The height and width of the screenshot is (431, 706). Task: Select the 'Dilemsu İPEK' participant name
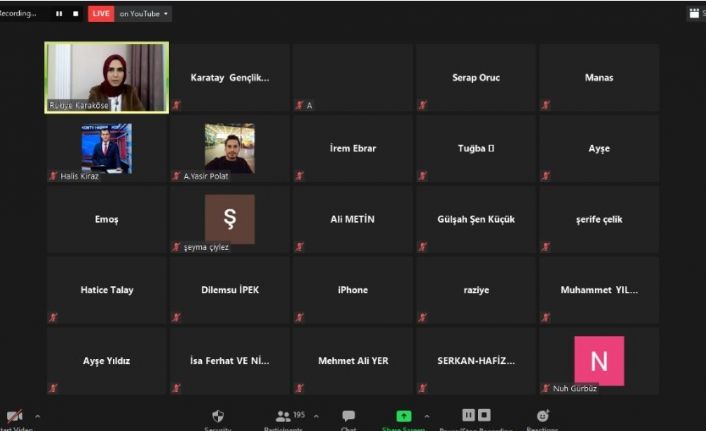(x=230, y=290)
